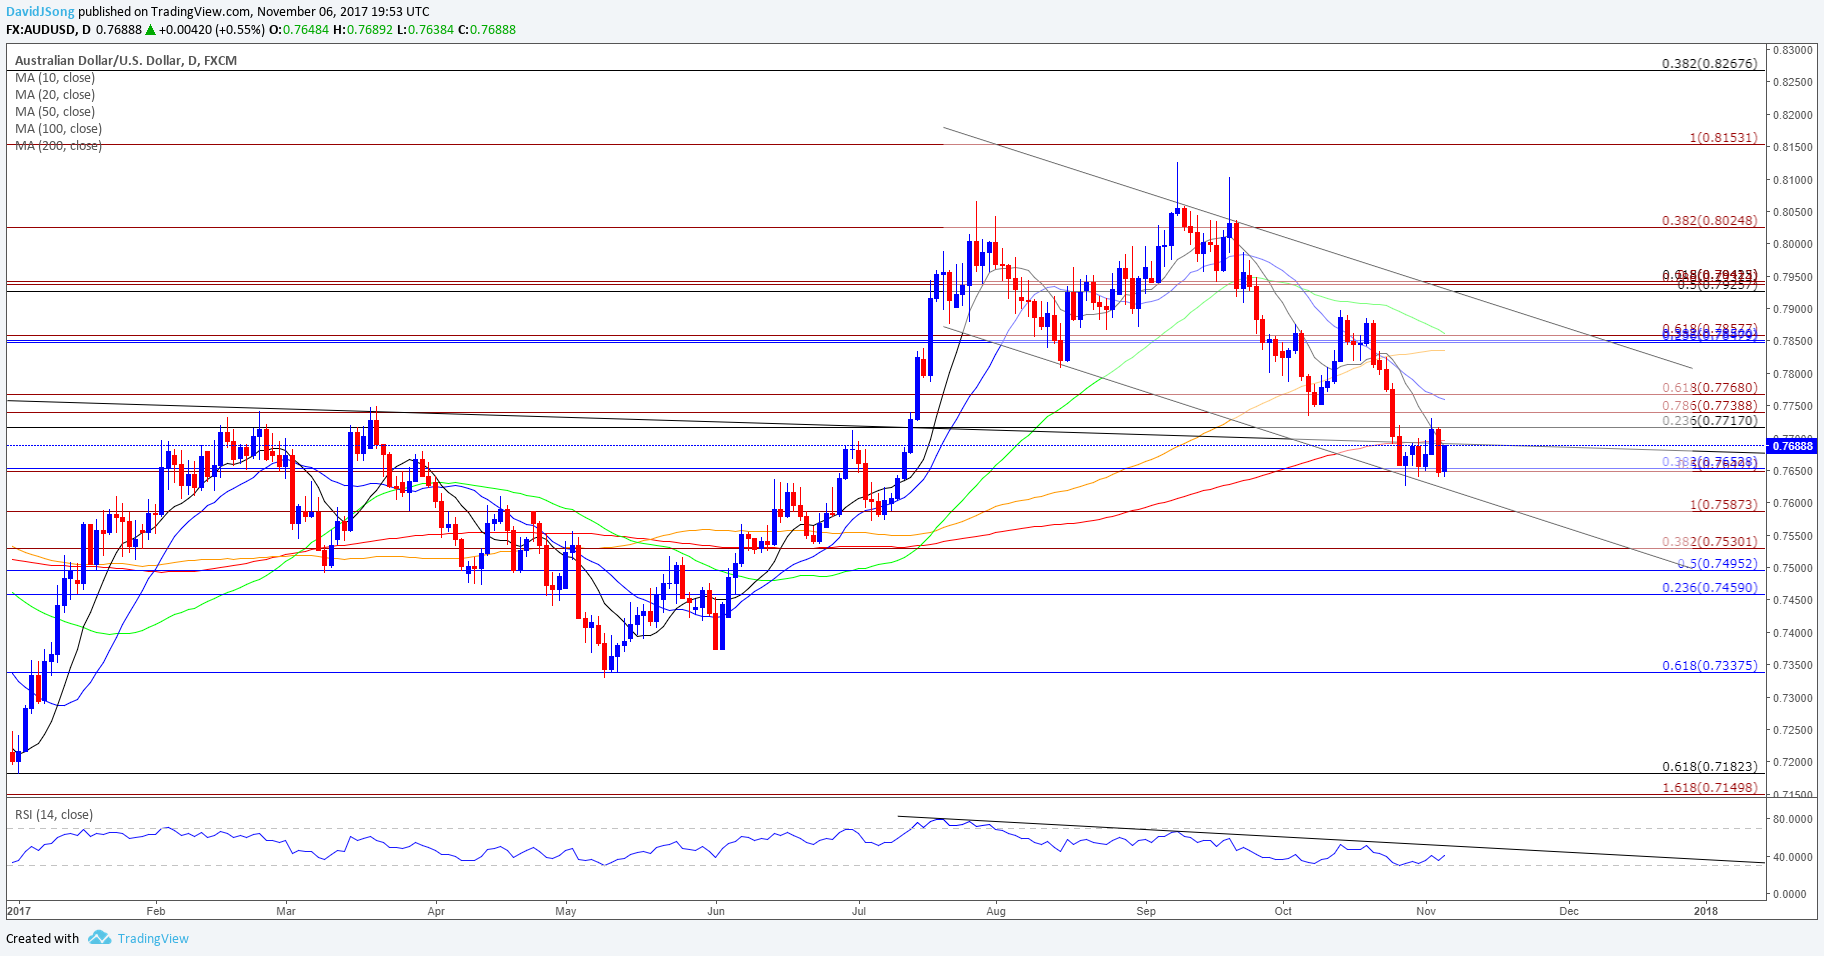1824x956 pixels.
Task: Select the 0.5(0.74952) Fibonacci label
Action: coord(1717,564)
